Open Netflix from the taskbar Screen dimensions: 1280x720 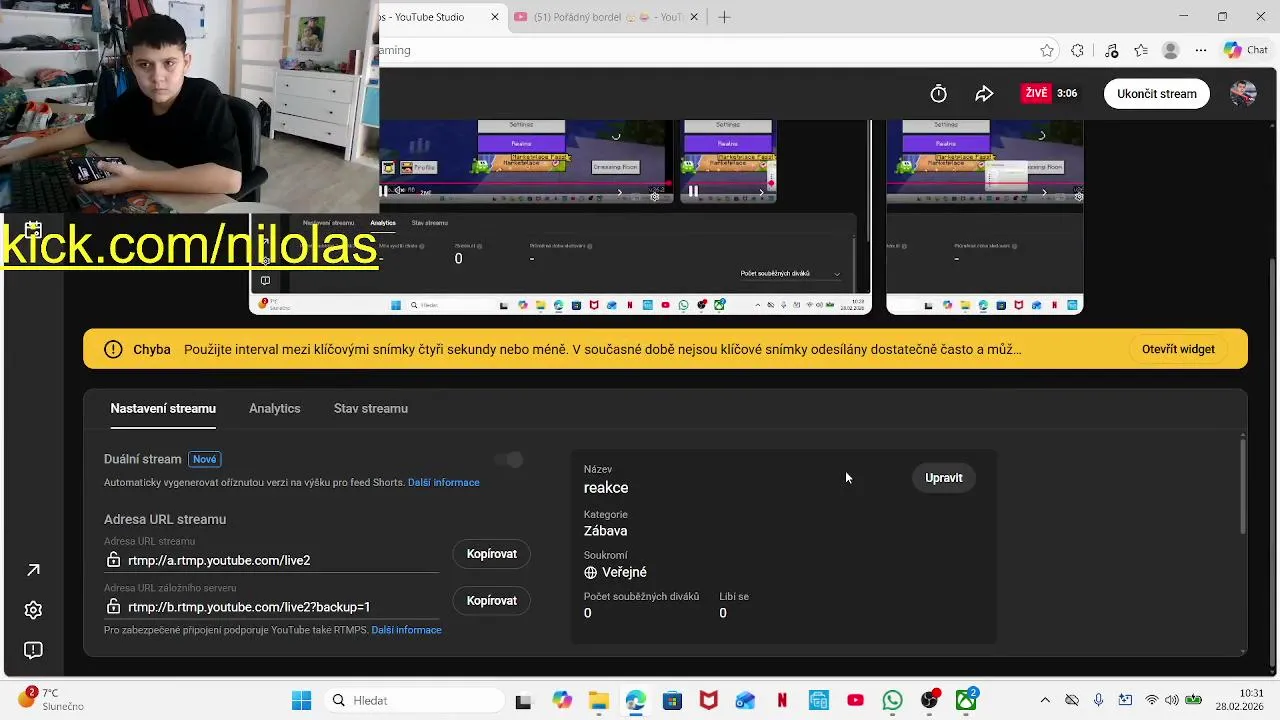pos(782,701)
